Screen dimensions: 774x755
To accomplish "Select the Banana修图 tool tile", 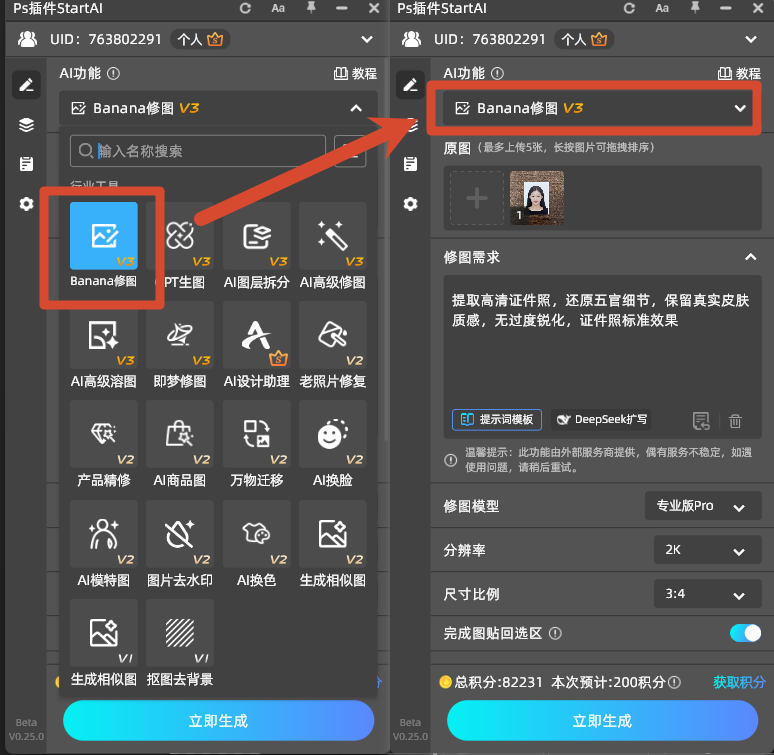I will click(104, 236).
